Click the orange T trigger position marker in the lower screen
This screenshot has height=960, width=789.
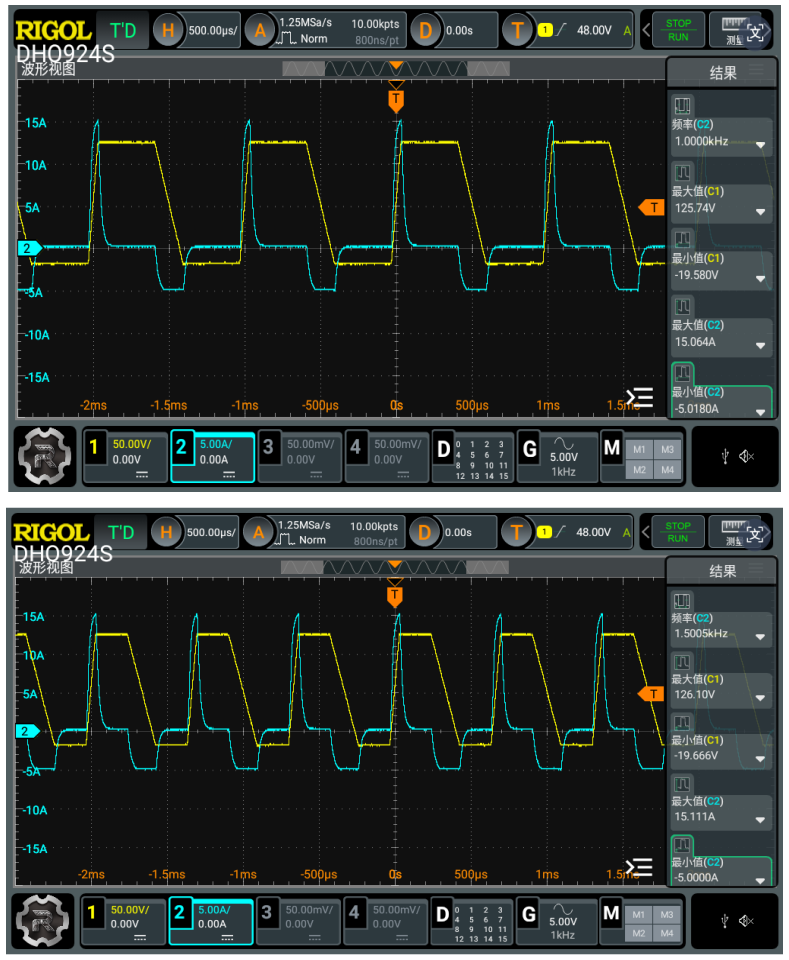(395, 594)
